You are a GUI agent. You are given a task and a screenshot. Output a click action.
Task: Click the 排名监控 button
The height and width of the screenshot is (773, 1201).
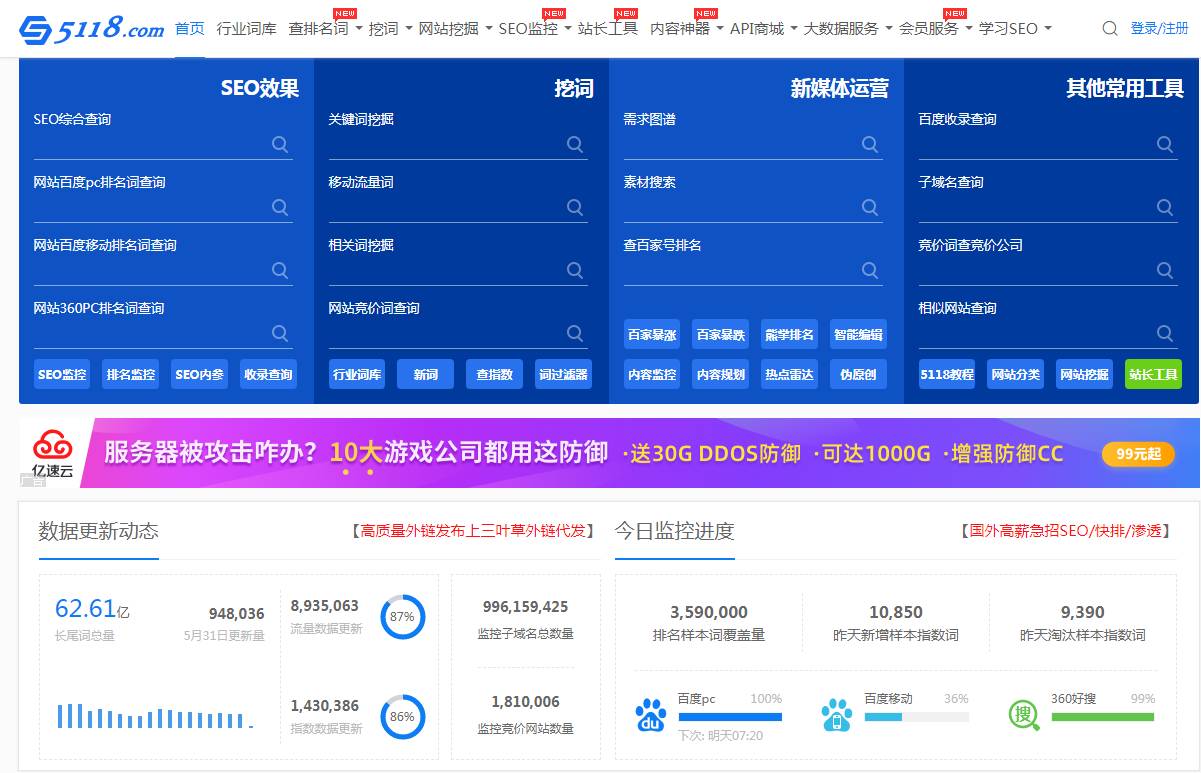(x=131, y=374)
